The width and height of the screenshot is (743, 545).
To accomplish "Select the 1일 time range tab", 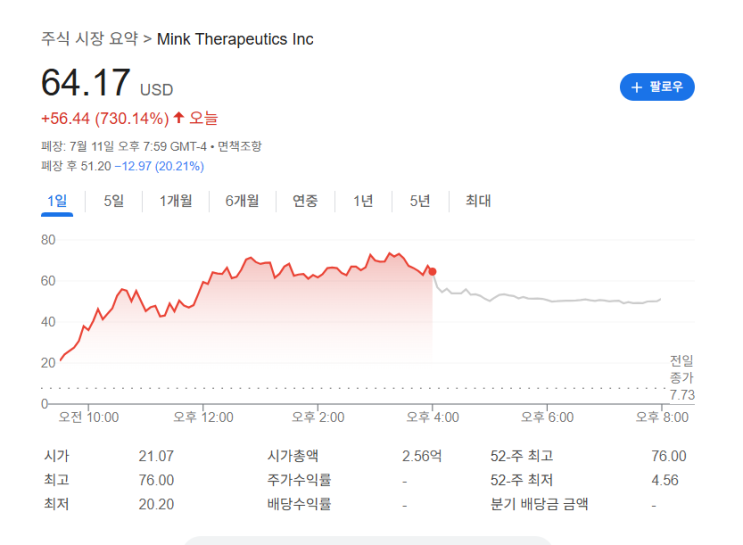I will (x=57, y=201).
